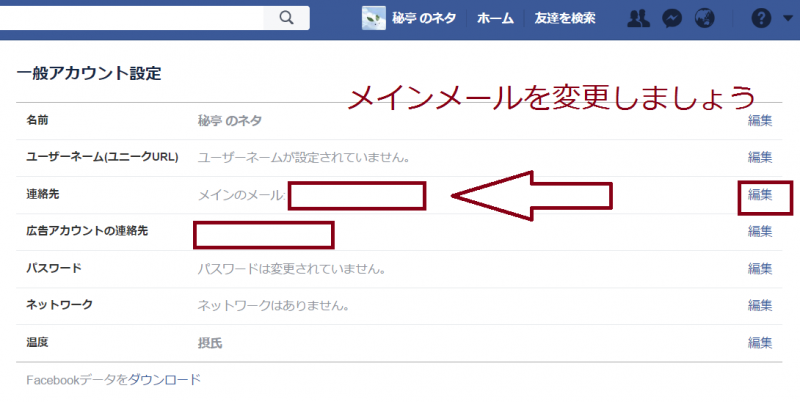Screen dimensions: 800x402
Task: Open the Messenger messages icon
Action: tap(674, 18)
